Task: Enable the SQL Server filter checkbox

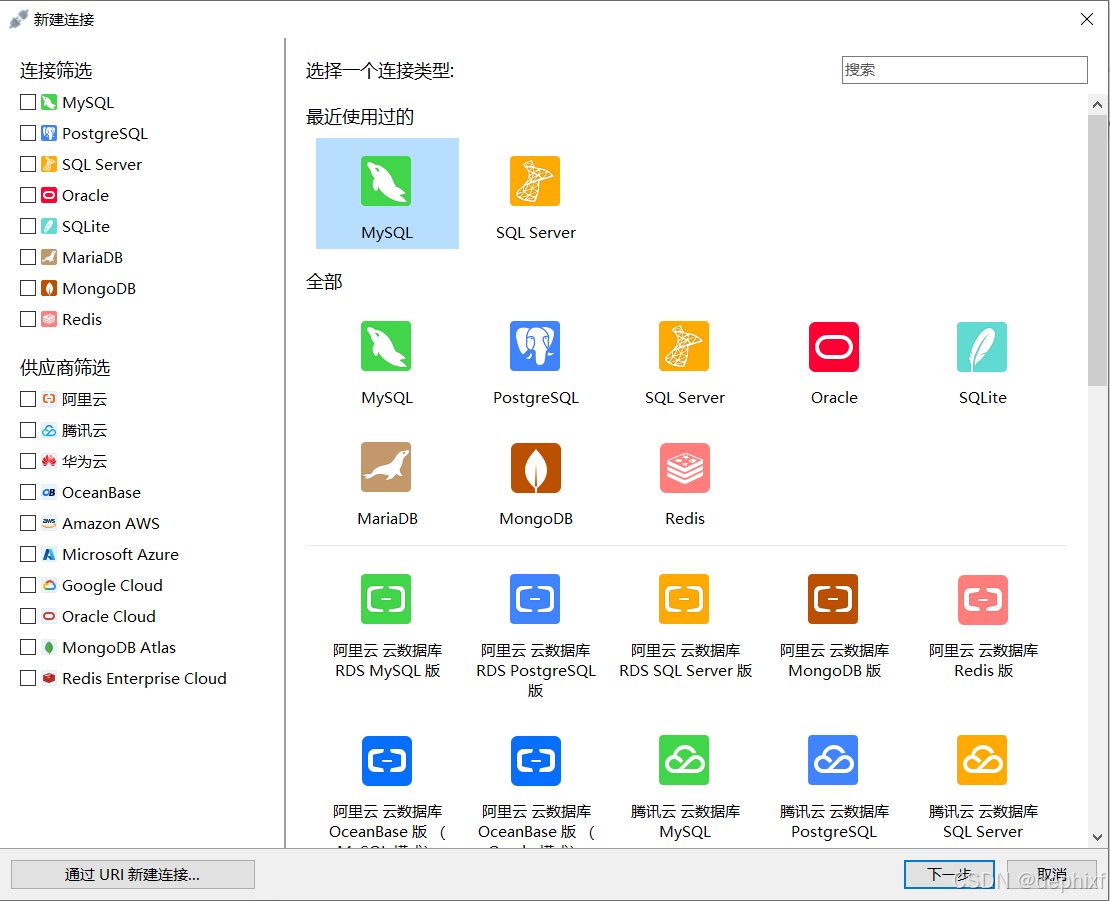Action: 28,164
